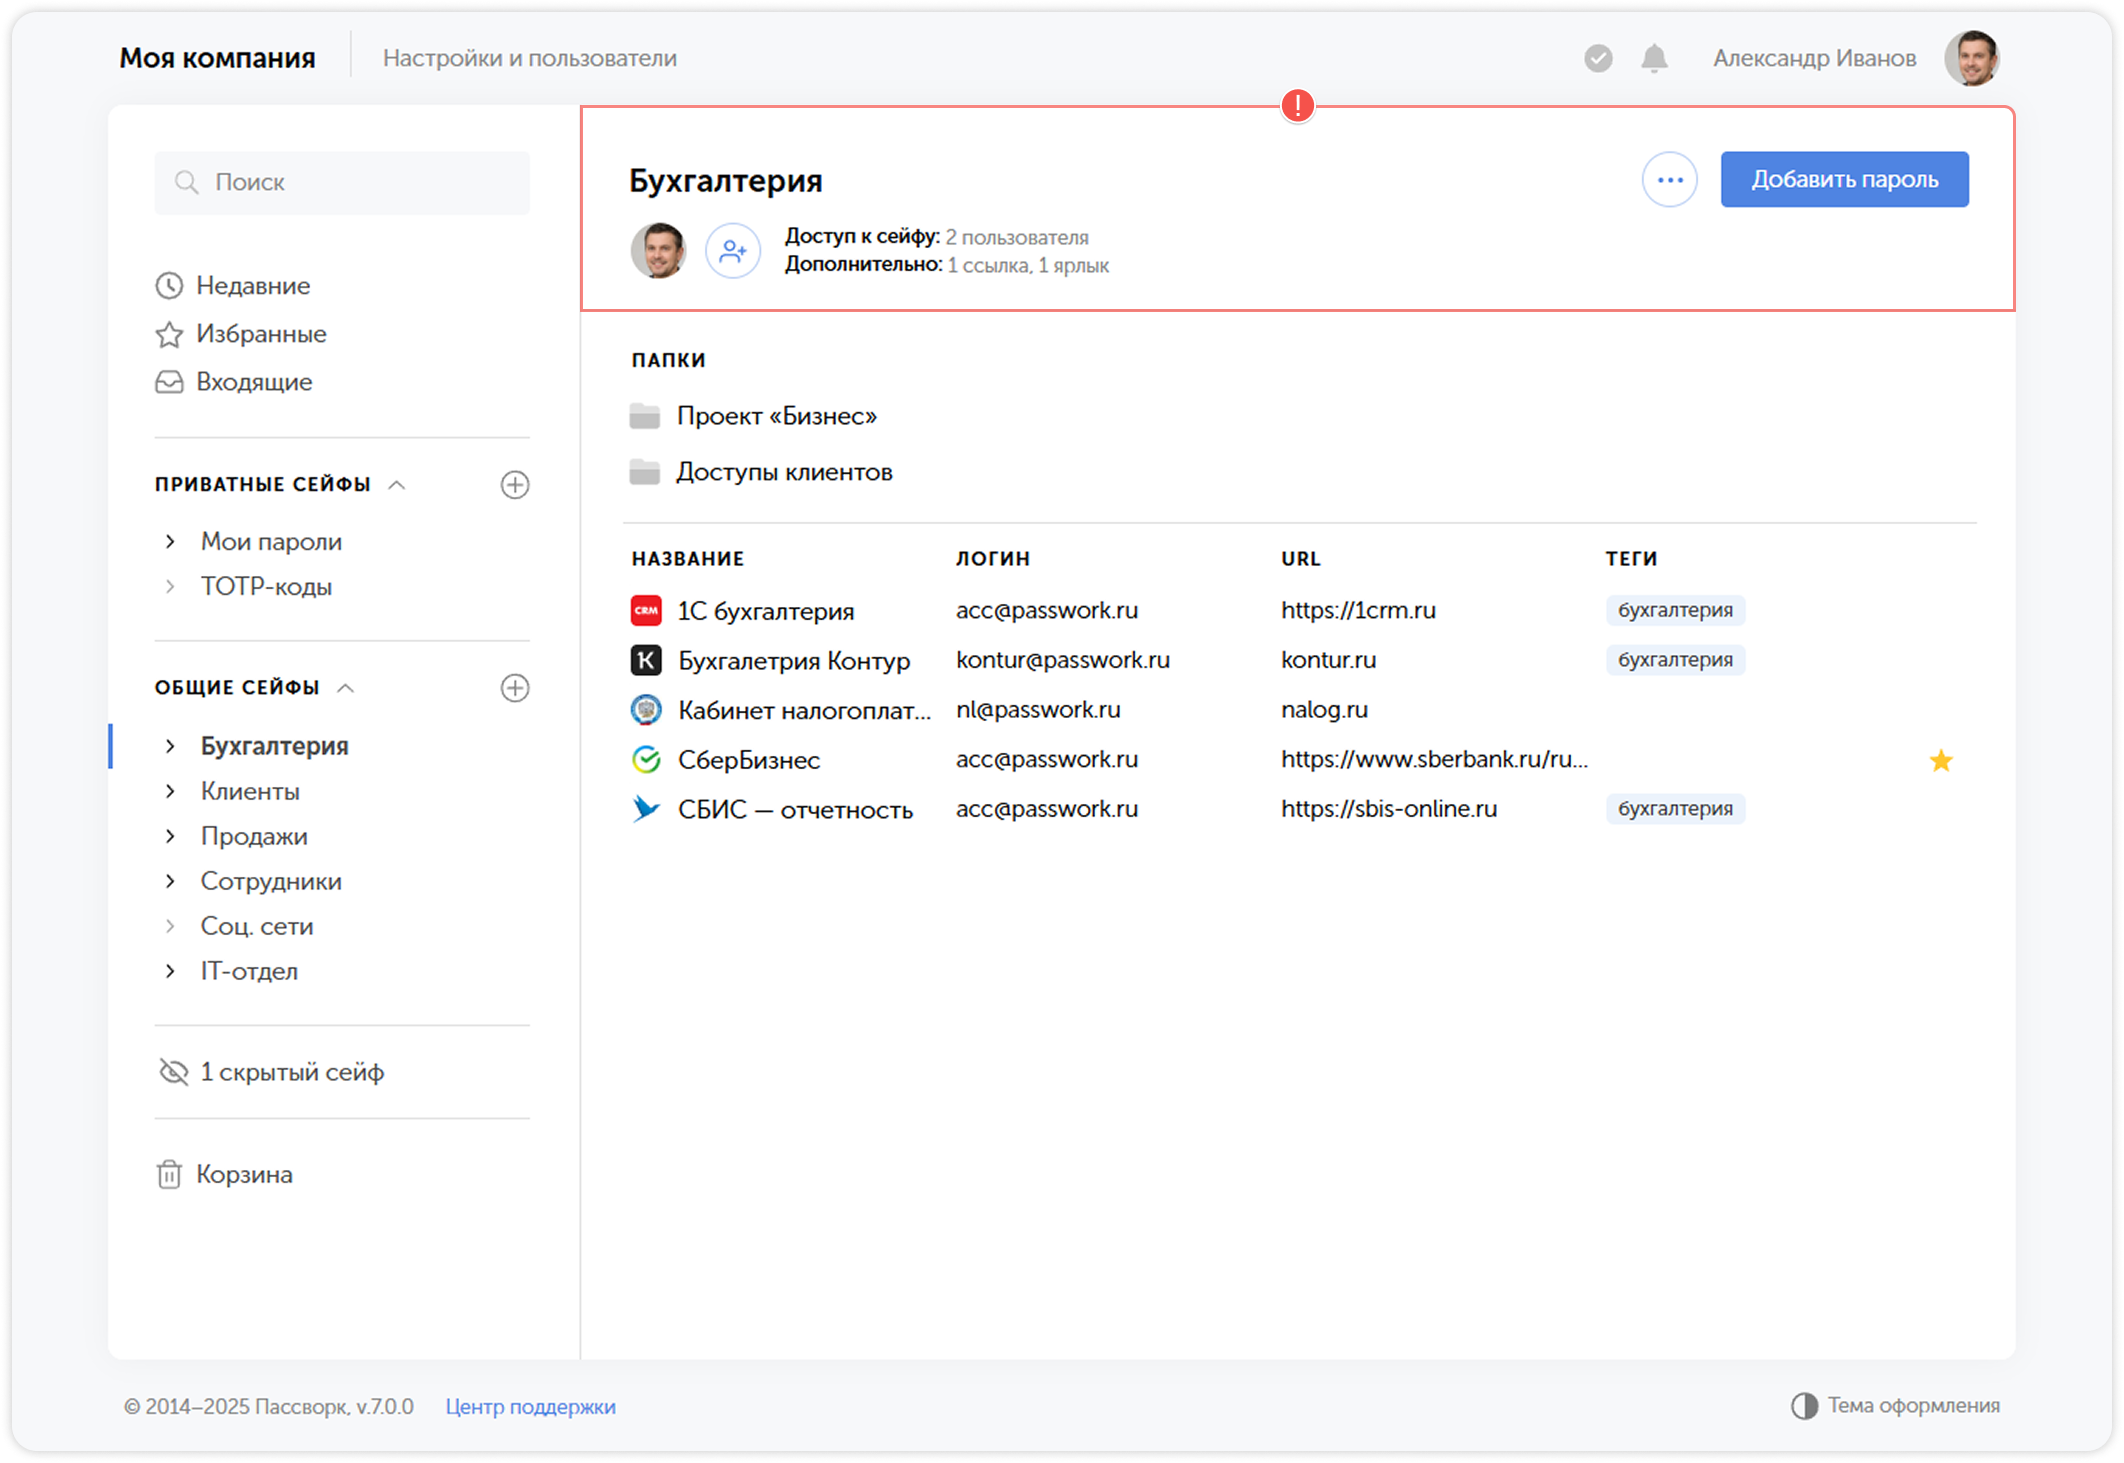The width and height of the screenshot is (2124, 1463).
Task: Go to Моя компания home
Action: pos(217,58)
